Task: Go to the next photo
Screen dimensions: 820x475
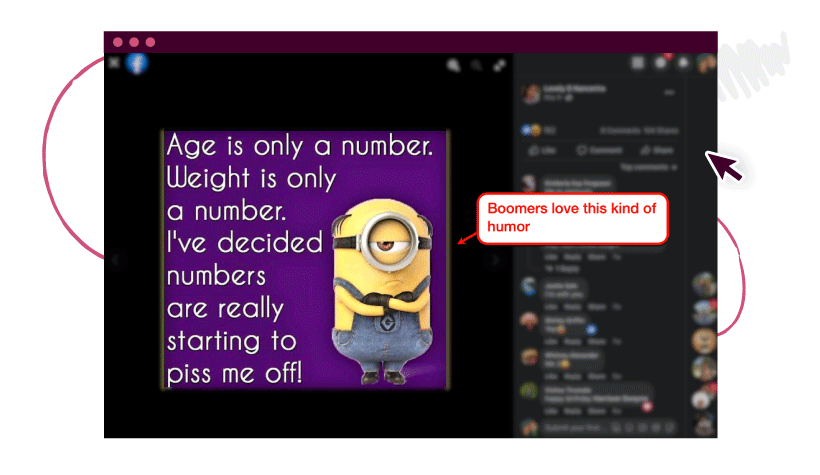Action: pyautogui.click(x=495, y=259)
